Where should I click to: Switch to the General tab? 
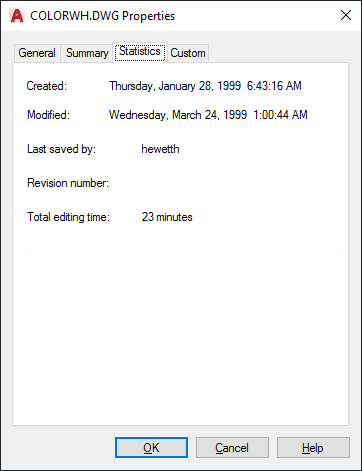pyautogui.click(x=37, y=53)
